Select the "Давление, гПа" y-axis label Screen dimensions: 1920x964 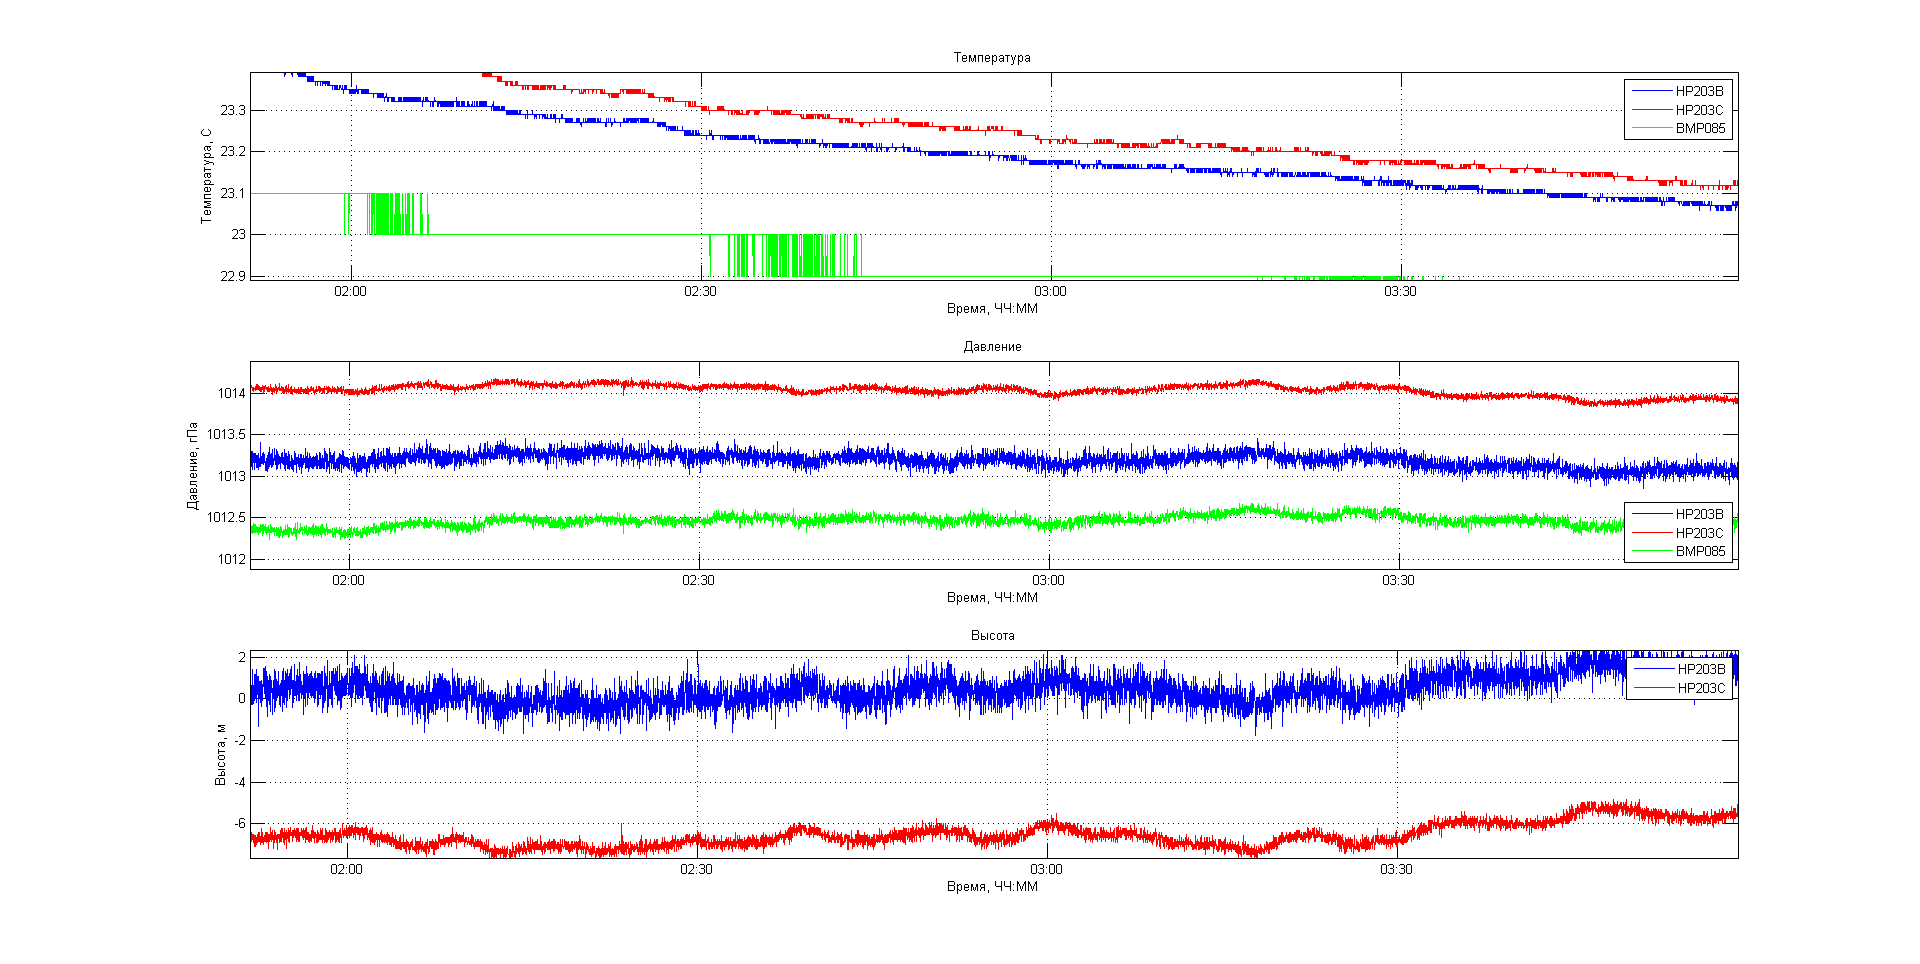[x=192, y=466]
